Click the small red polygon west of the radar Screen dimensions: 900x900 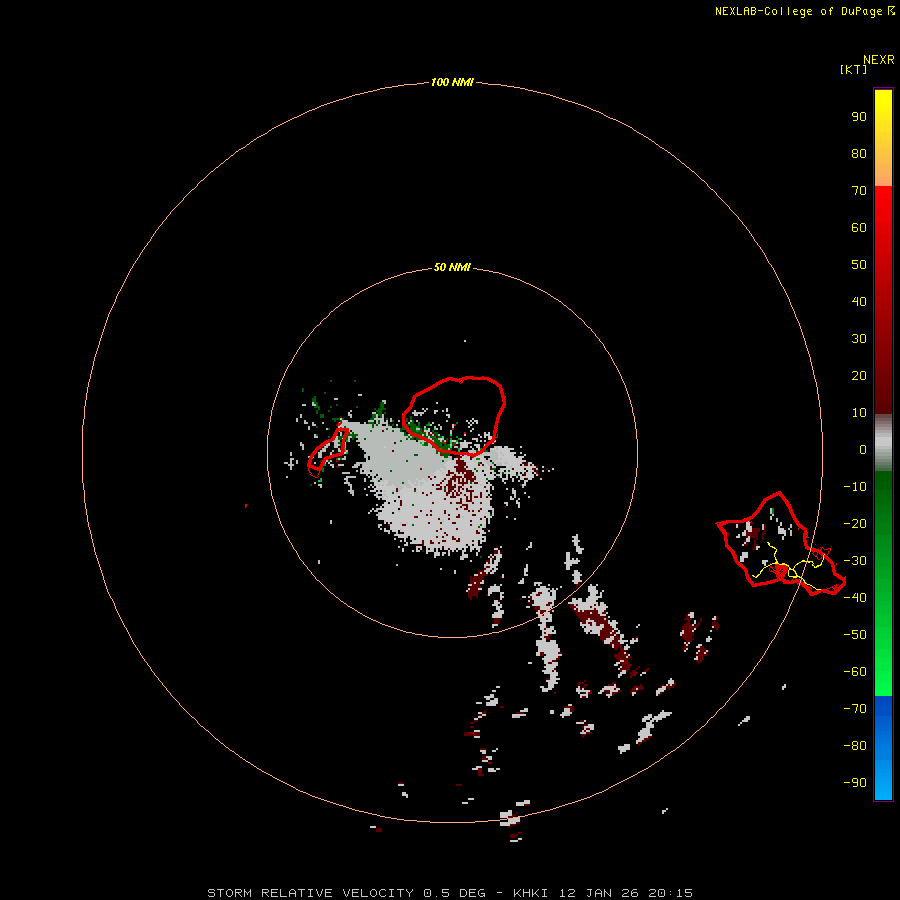click(328, 452)
